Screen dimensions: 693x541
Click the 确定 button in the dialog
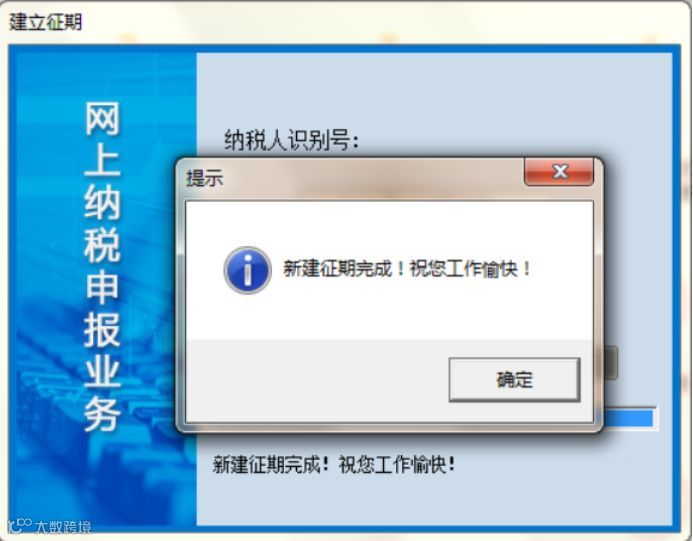514,380
